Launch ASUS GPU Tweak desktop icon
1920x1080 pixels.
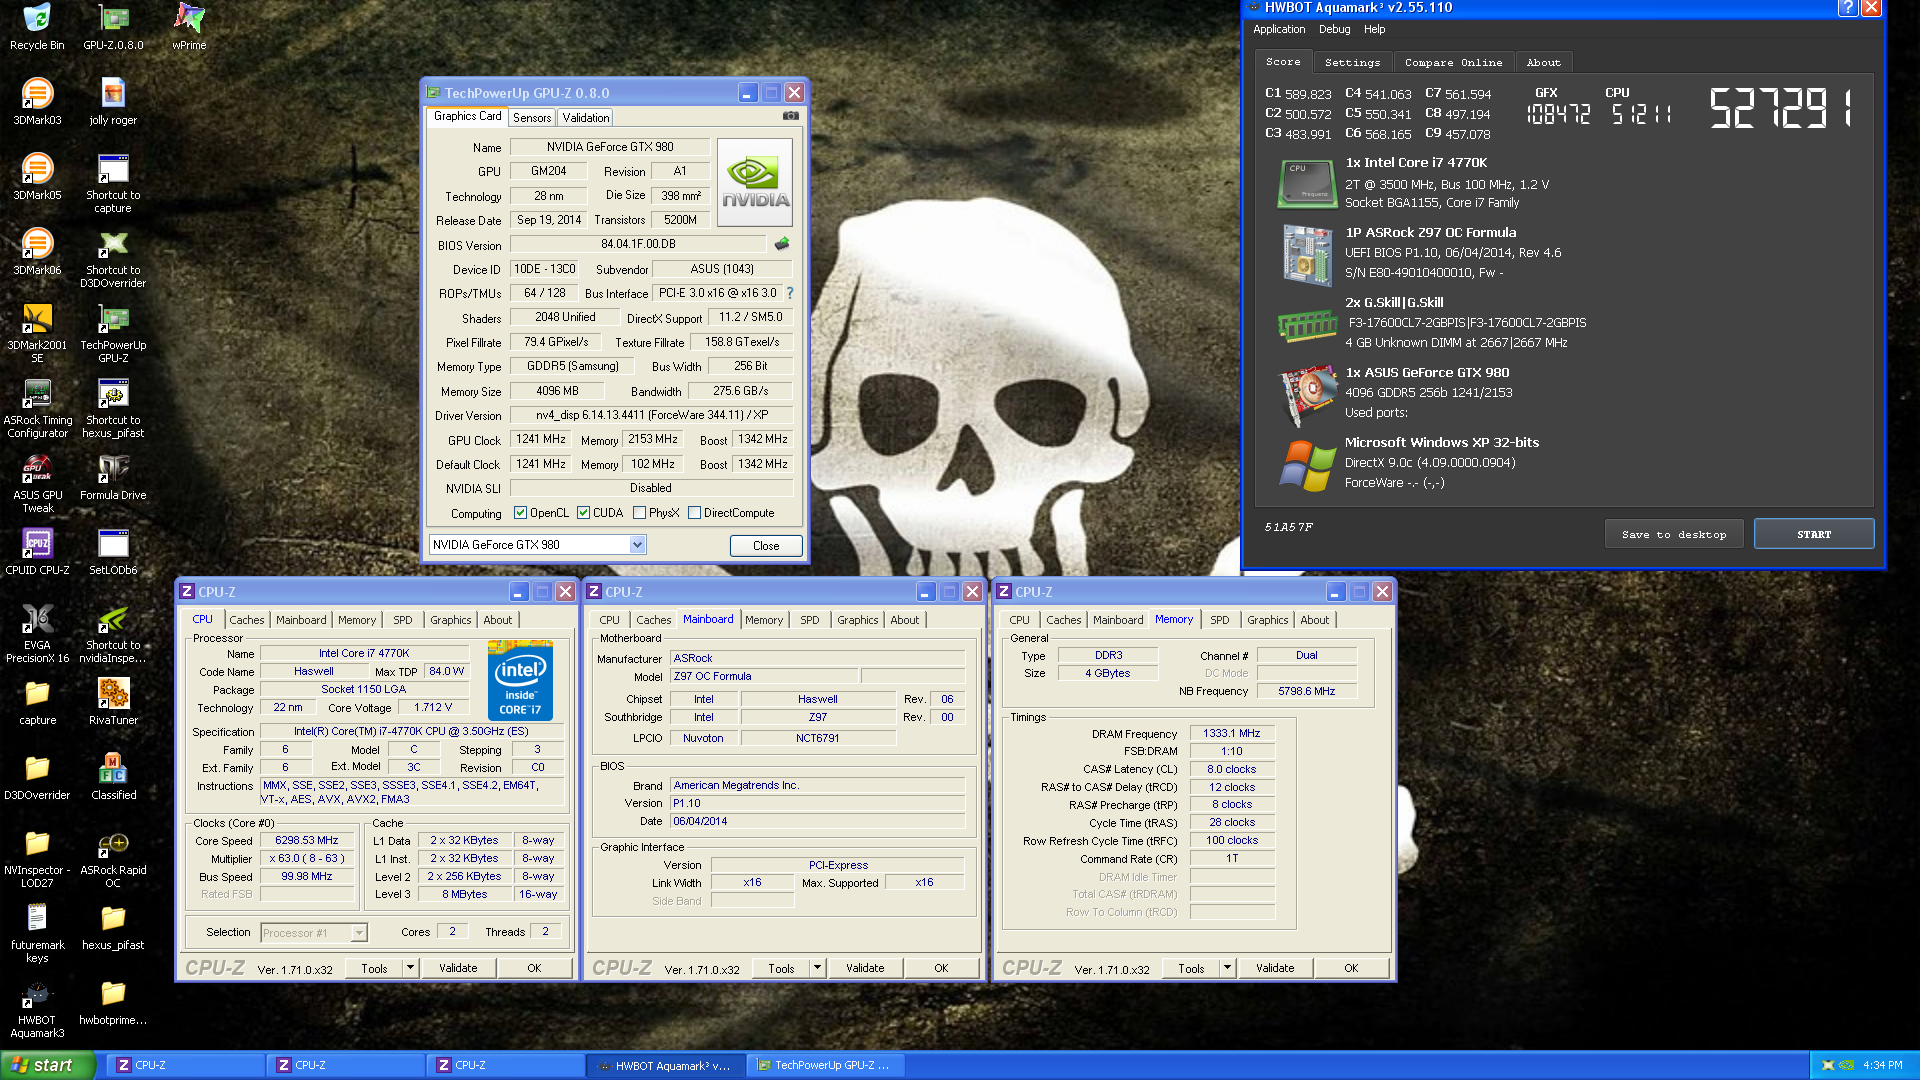coord(37,484)
